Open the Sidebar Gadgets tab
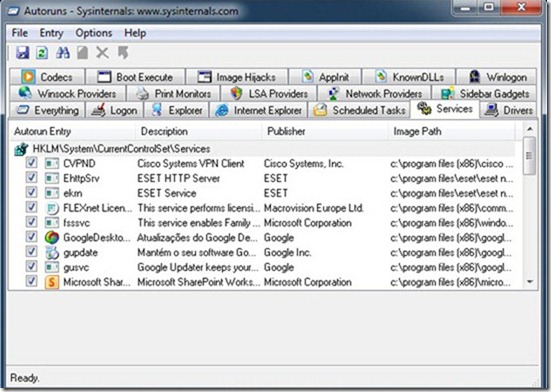The width and height of the screenshot is (551, 392). 484,93
